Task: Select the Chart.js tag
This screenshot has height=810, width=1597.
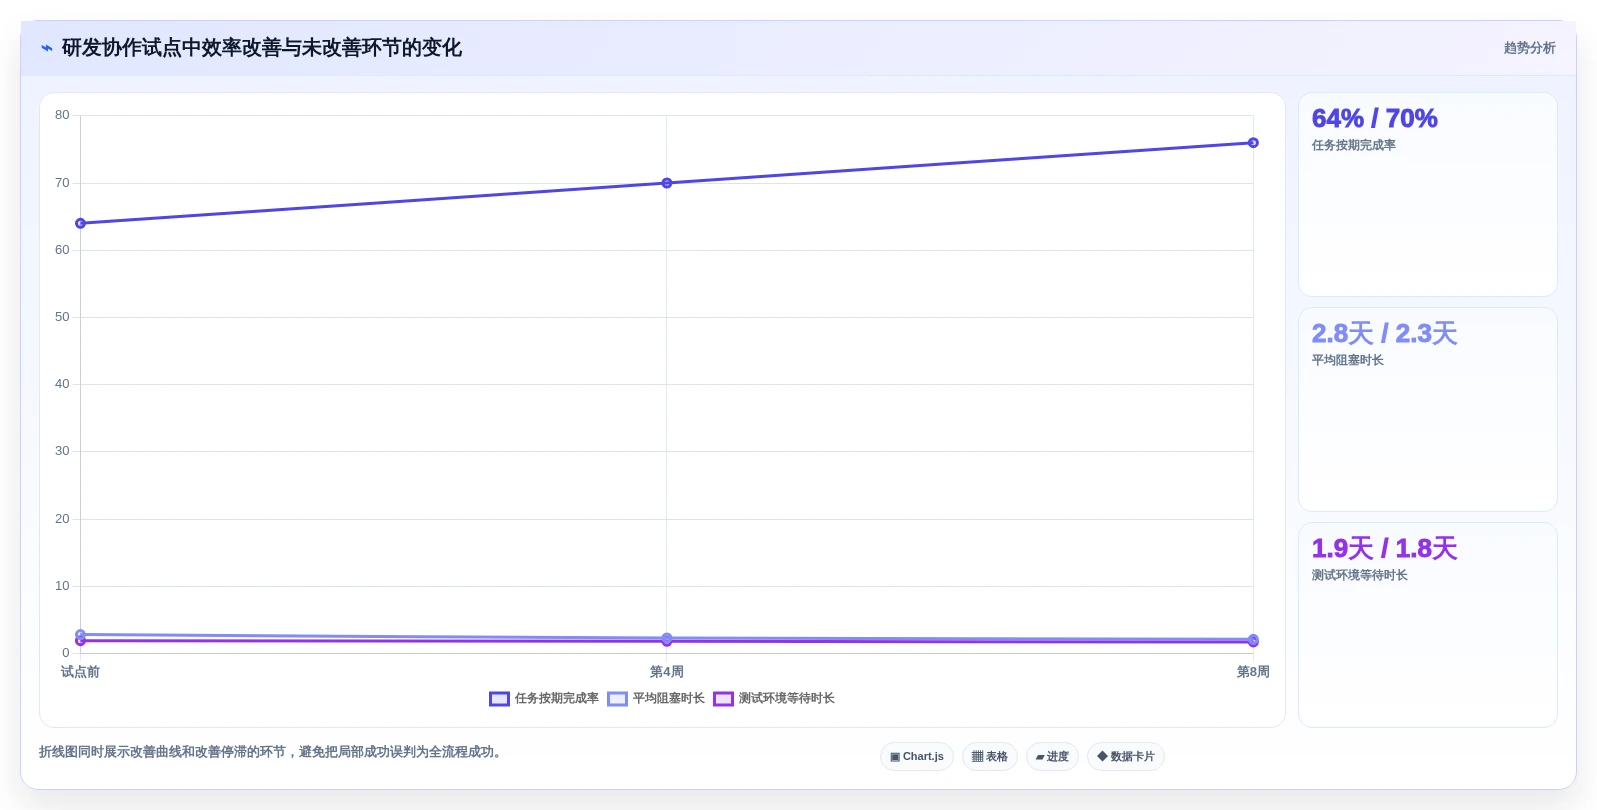Action: [917, 757]
